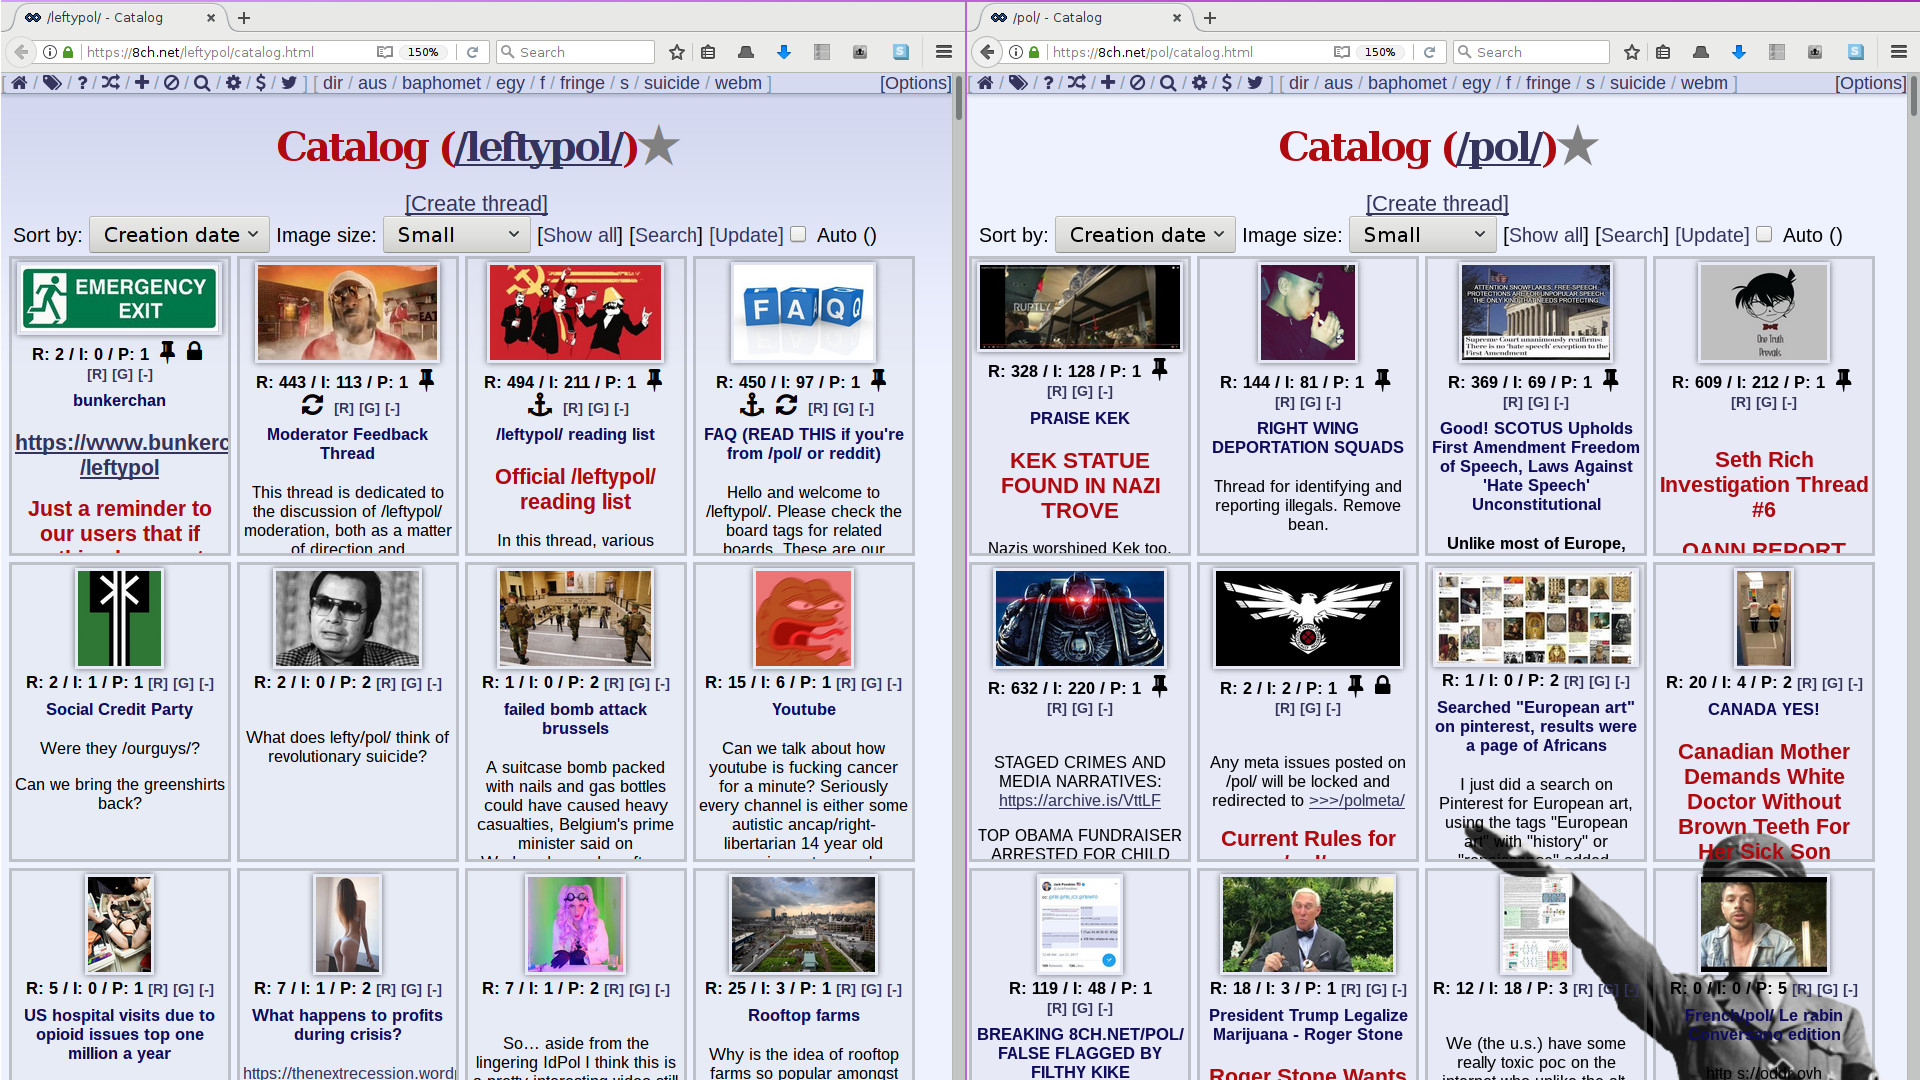Click the [Options] link in left pane
The image size is (1920, 1080).
(x=915, y=83)
